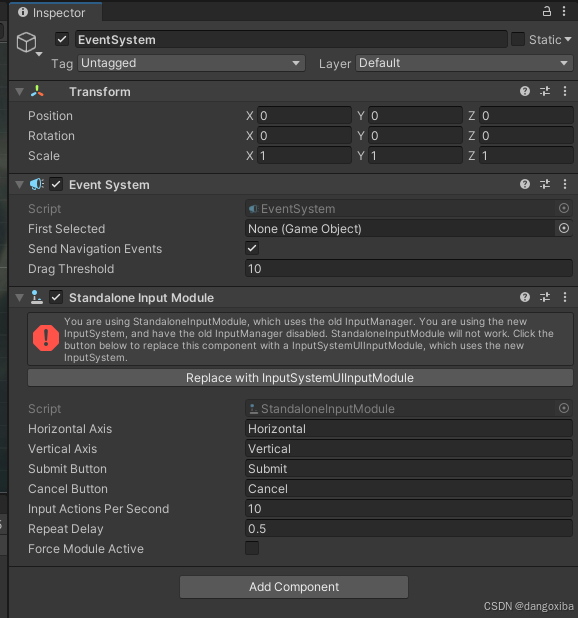Screen dimensions: 578x618
Task: Open the Standalone Input Module presets icon
Action: point(545,297)
